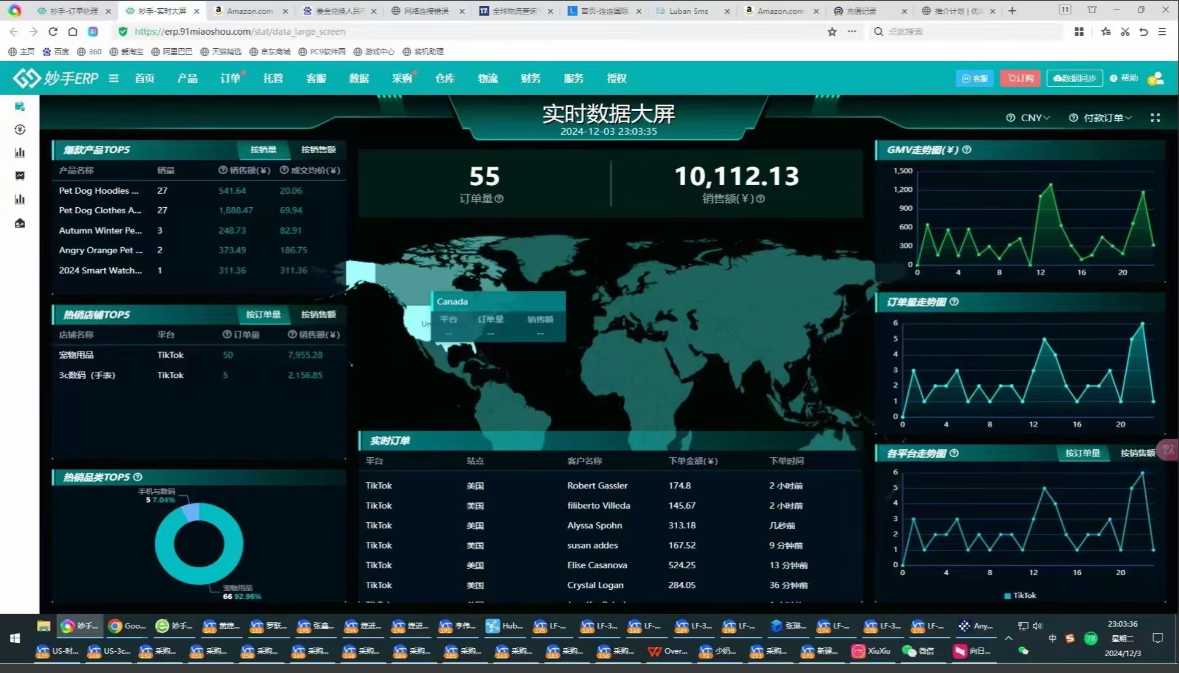Switch 爆款产品TOP5 to 按销售额

click(x=318, y=150)
